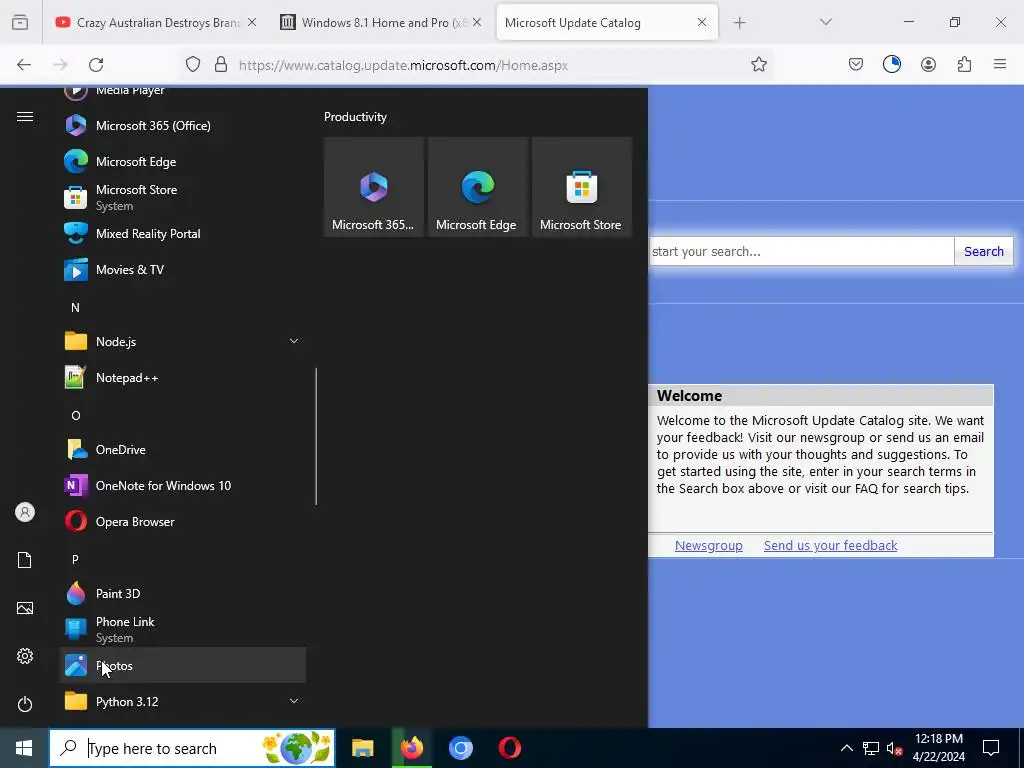Click the browser address bar URL
The width and height of the screenshot is (1024, 768).
[404, 65]
